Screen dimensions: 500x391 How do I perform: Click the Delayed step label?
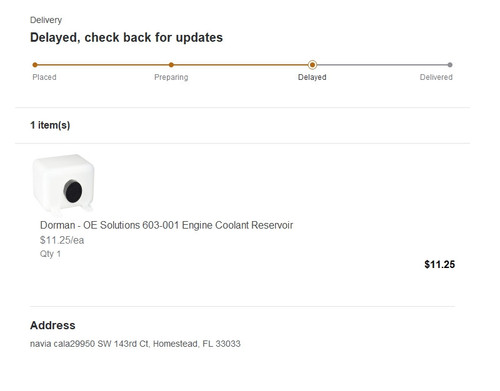click(x=312, y=77)
